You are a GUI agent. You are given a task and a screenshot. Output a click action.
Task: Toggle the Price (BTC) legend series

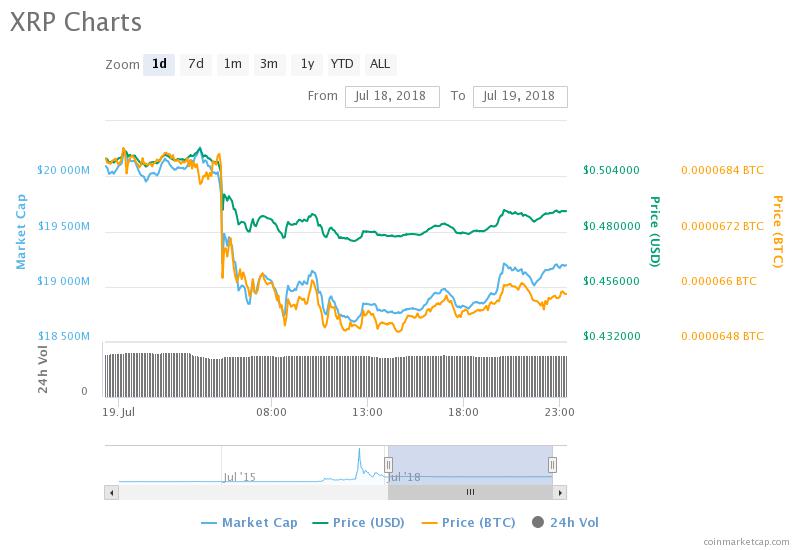tap(468, 522)
